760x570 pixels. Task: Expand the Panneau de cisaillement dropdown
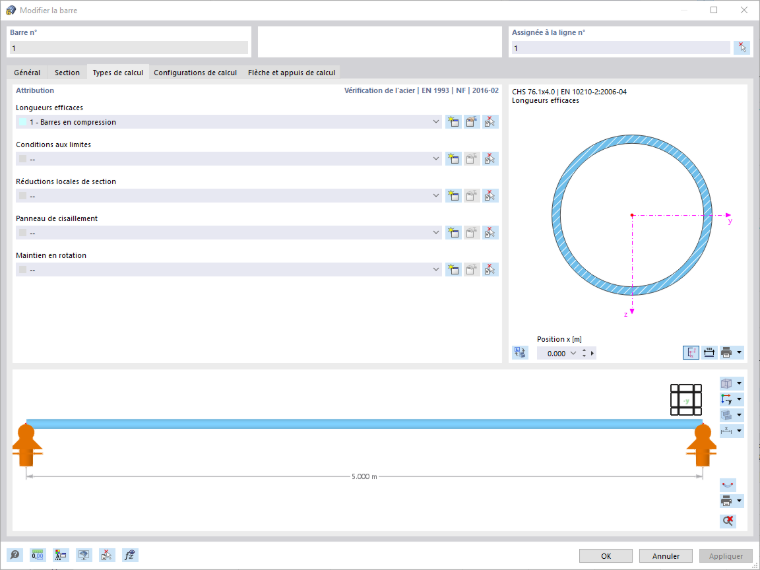(x=436, y=233)
